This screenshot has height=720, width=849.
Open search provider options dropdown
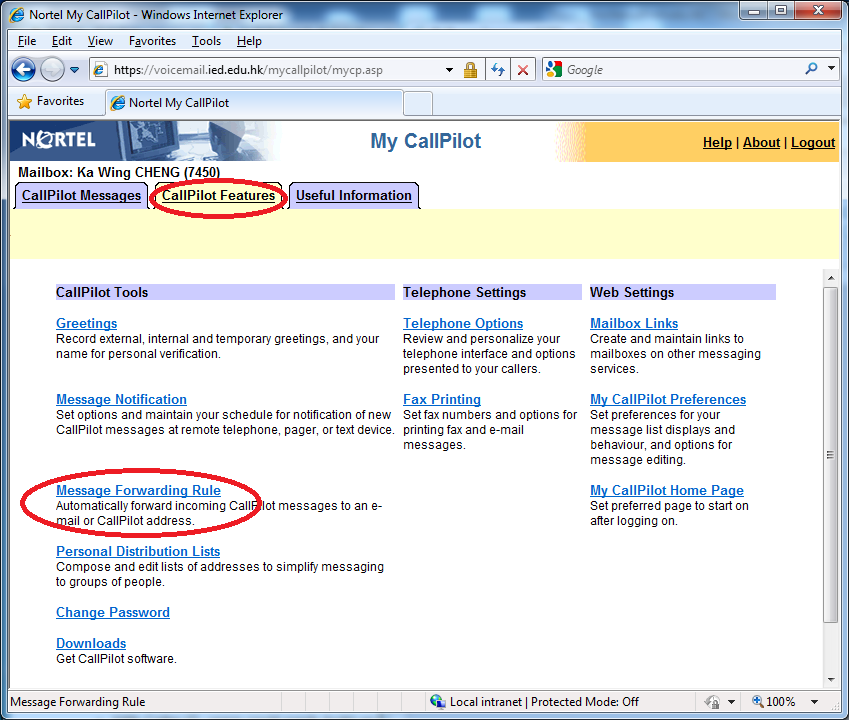pyautogui.click(x=831, y=69)
